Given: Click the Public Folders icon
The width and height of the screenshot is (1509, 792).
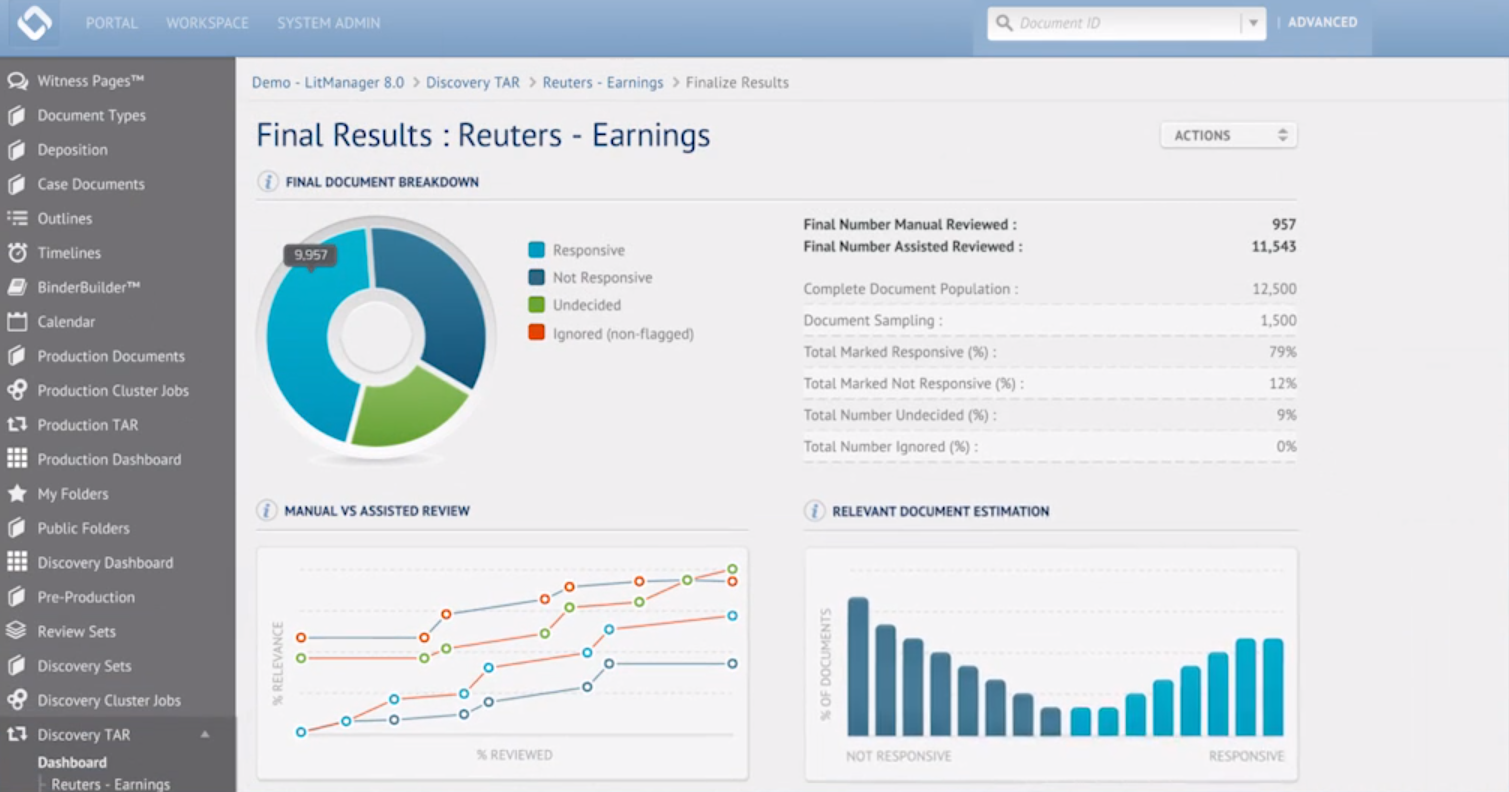Looking at the screenshot, I should click(17, 528).
